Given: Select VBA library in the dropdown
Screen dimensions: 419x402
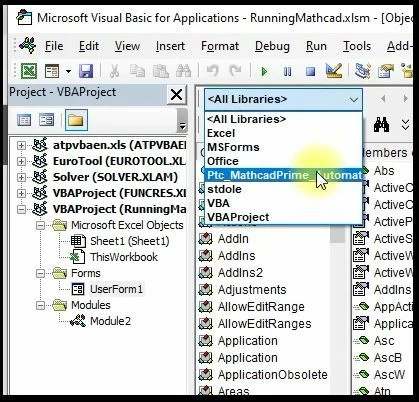Looking at the screenshot, I should pos(283,203).
